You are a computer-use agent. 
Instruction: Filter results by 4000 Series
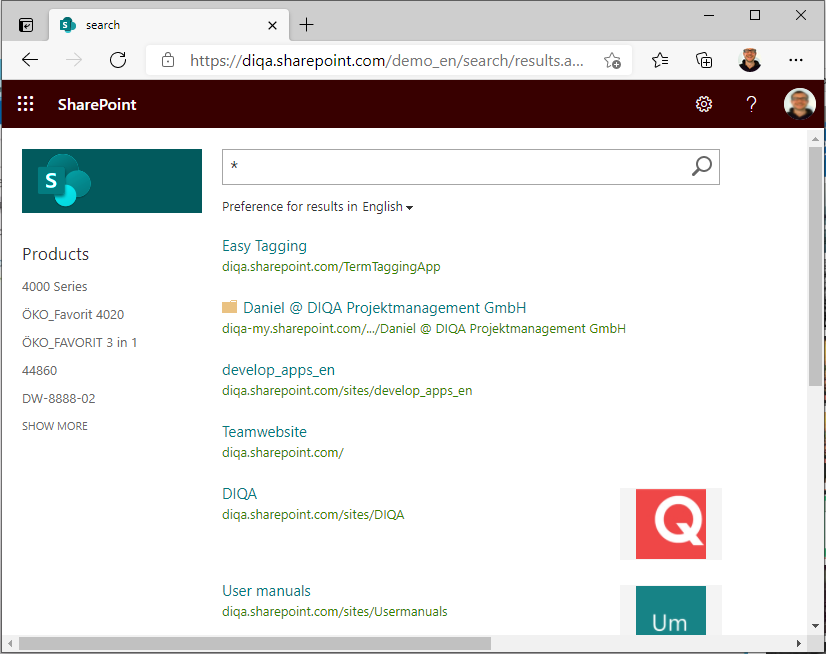click(55, 287)
